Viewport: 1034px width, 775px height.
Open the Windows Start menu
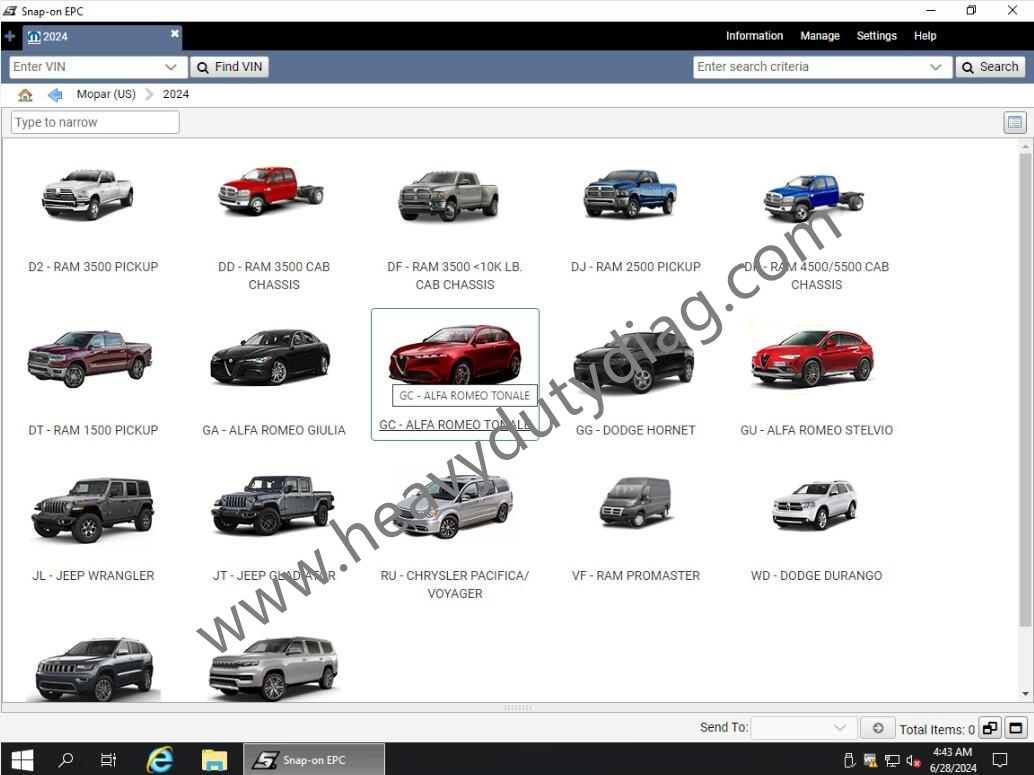pos(22,760)
